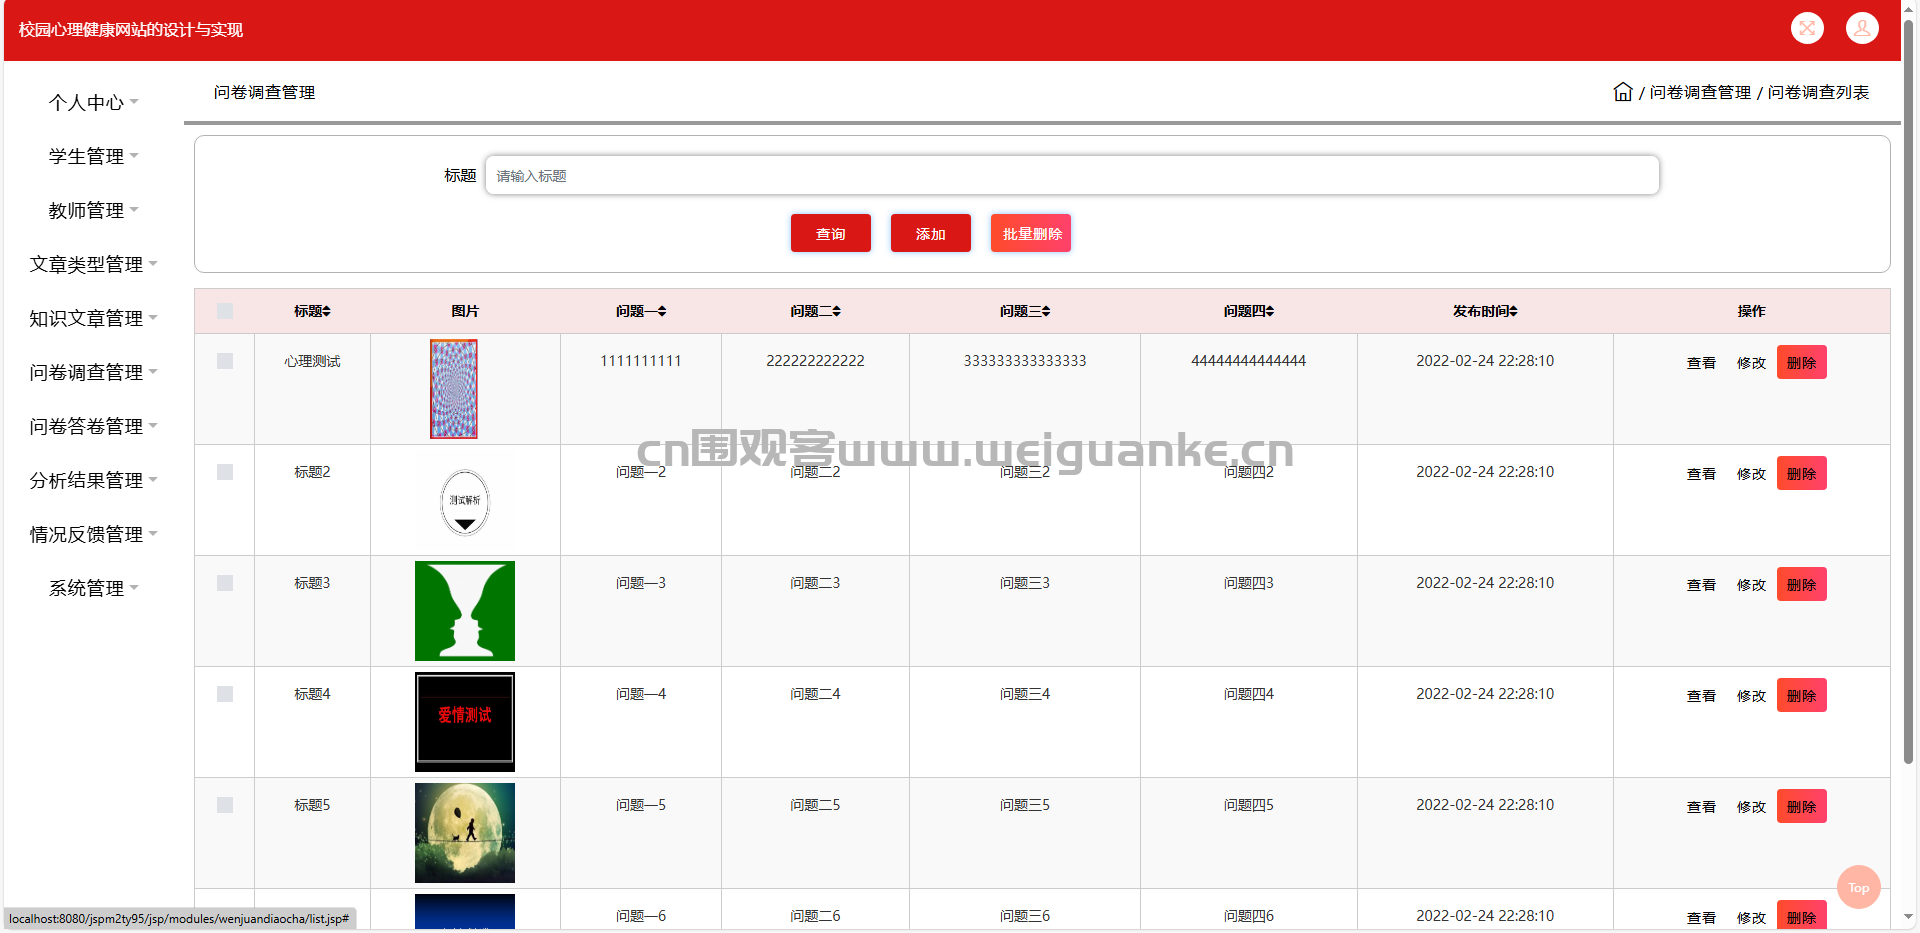This screenshot has height=933, width=1920.
Task: Sort by 发布时间 column sort arrows
Action: coord(1513,312)
